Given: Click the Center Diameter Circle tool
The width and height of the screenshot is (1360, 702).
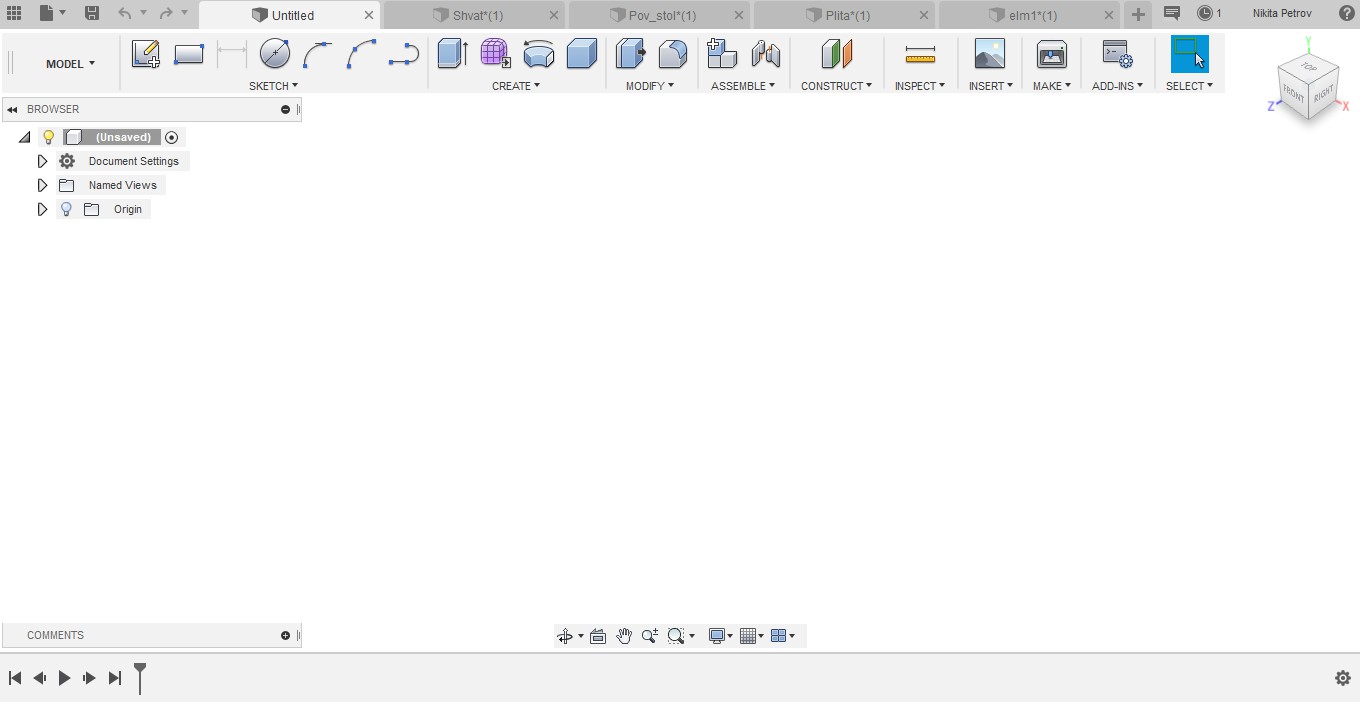Looking at the screenshot, I should (274, 54).
